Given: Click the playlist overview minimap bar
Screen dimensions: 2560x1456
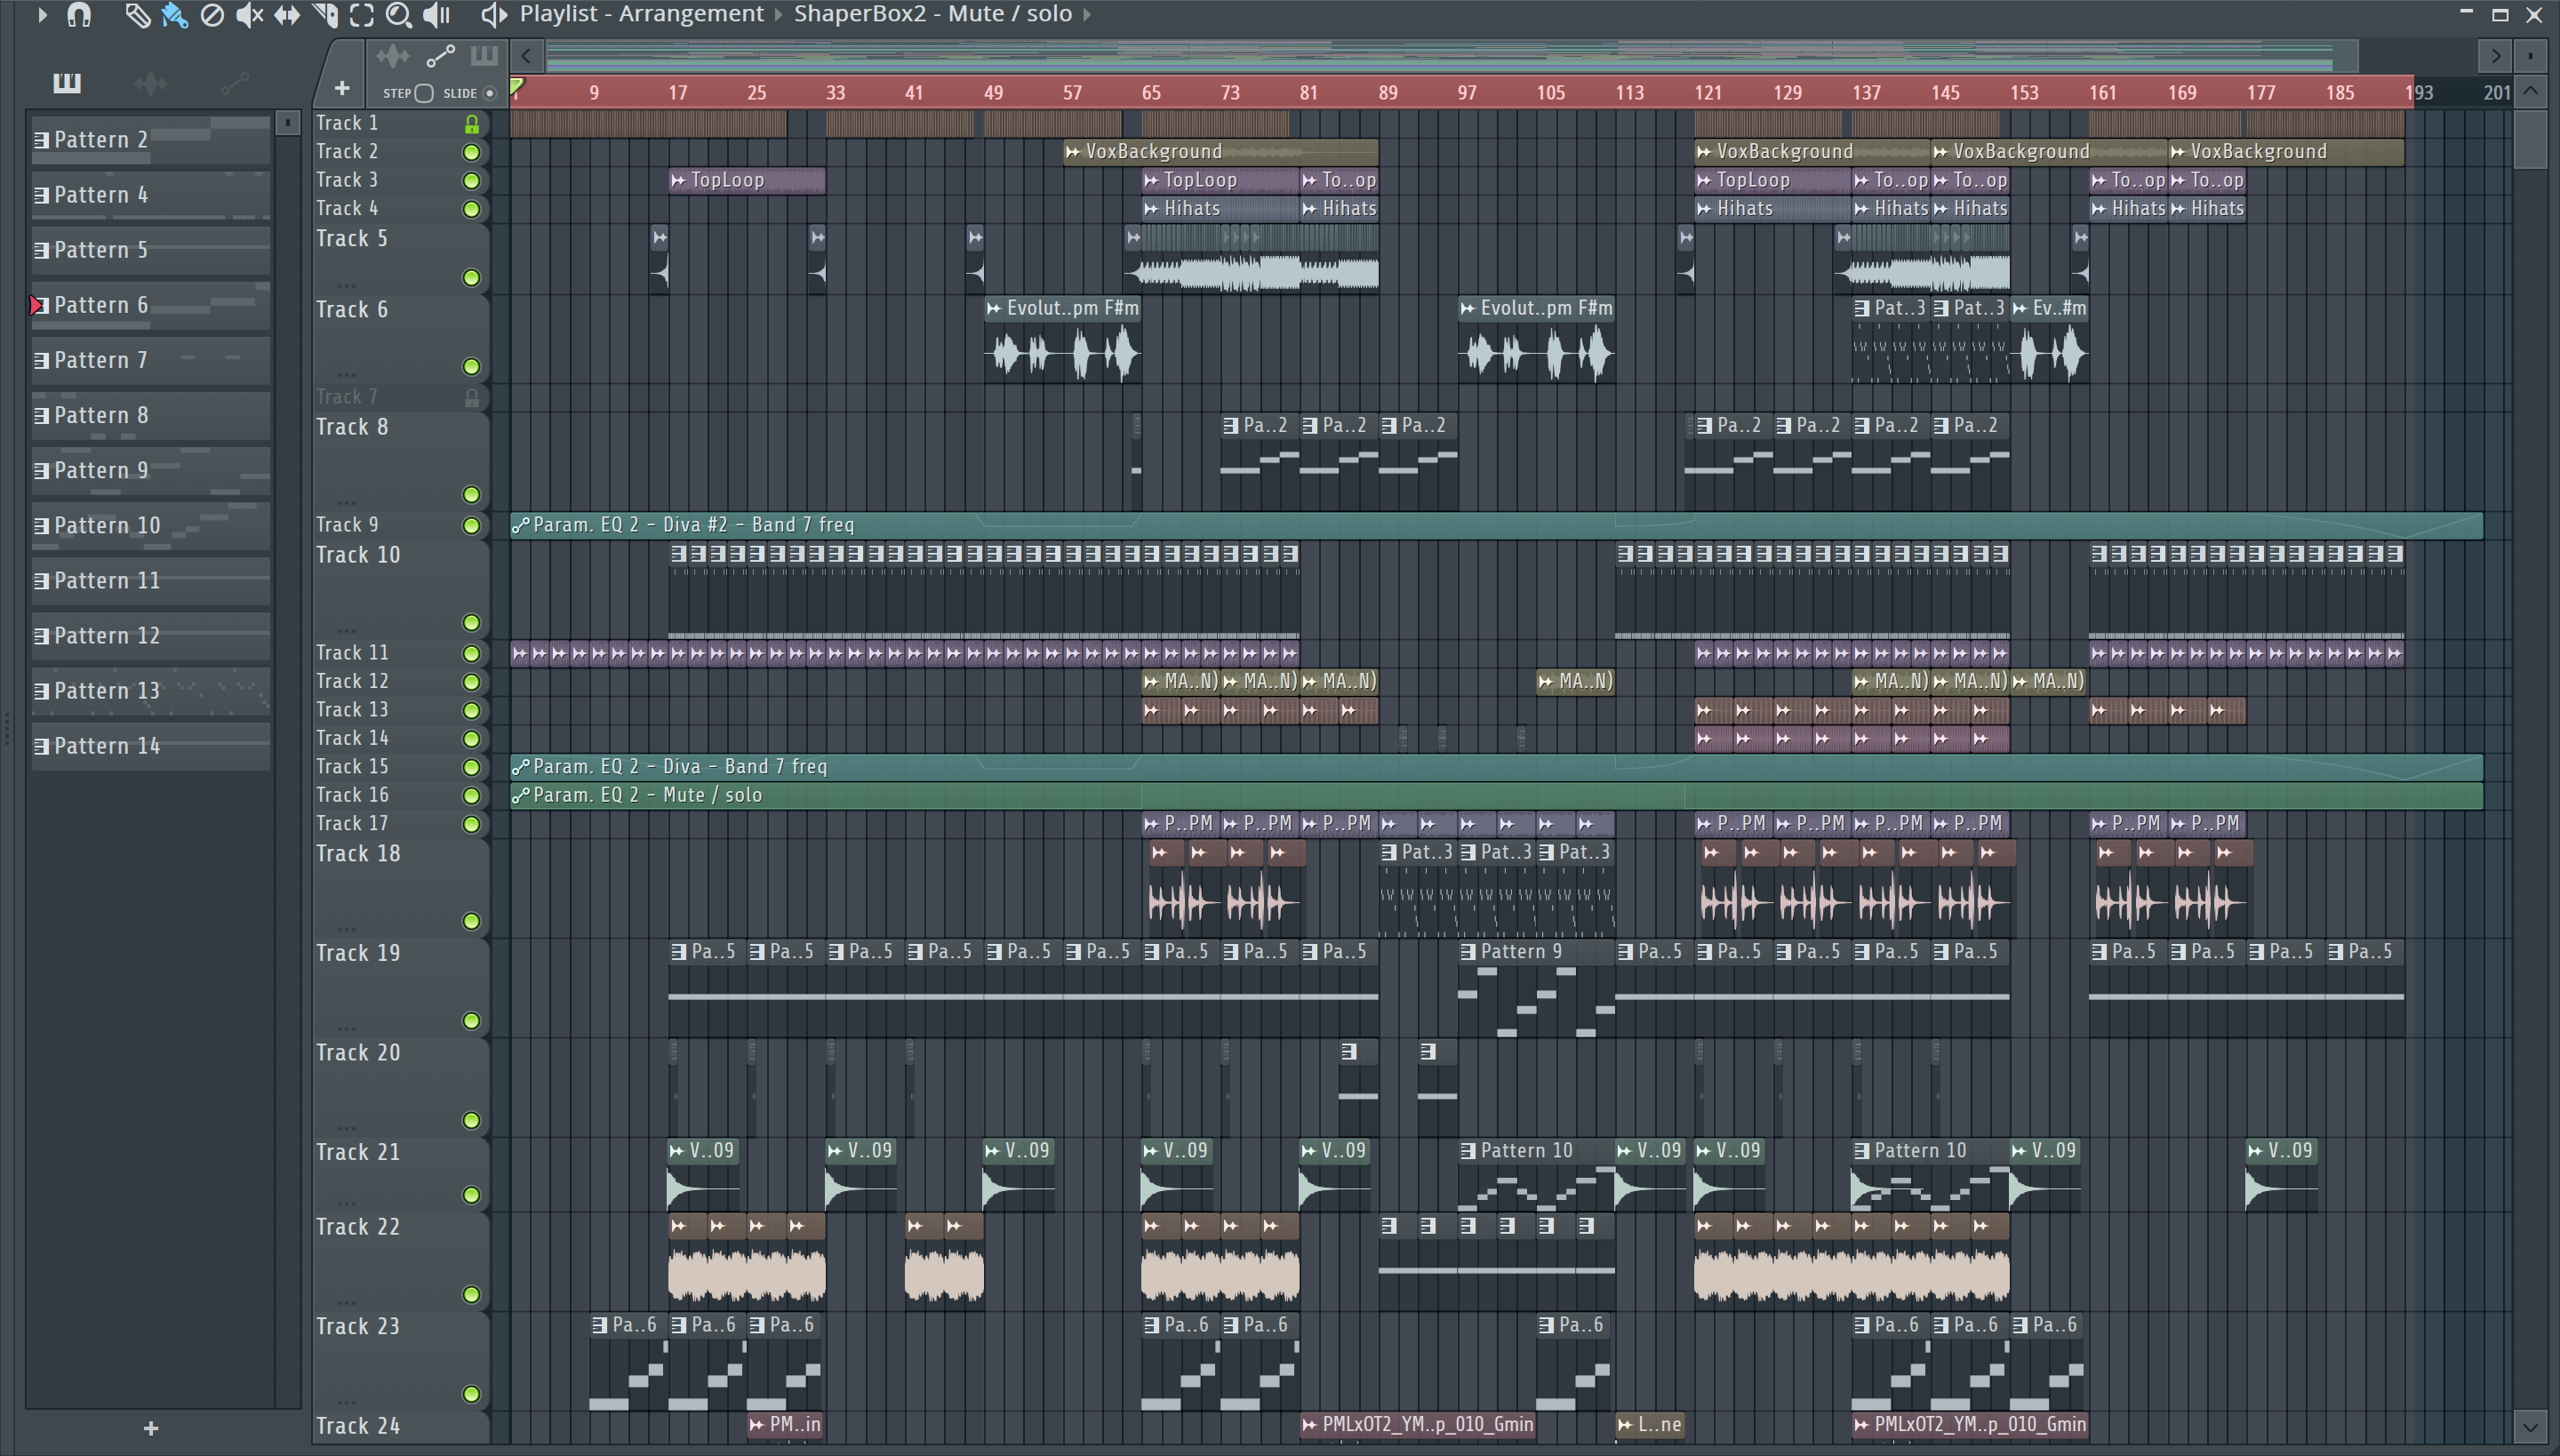Looking at the screenshot, I should click(1452, 56).
